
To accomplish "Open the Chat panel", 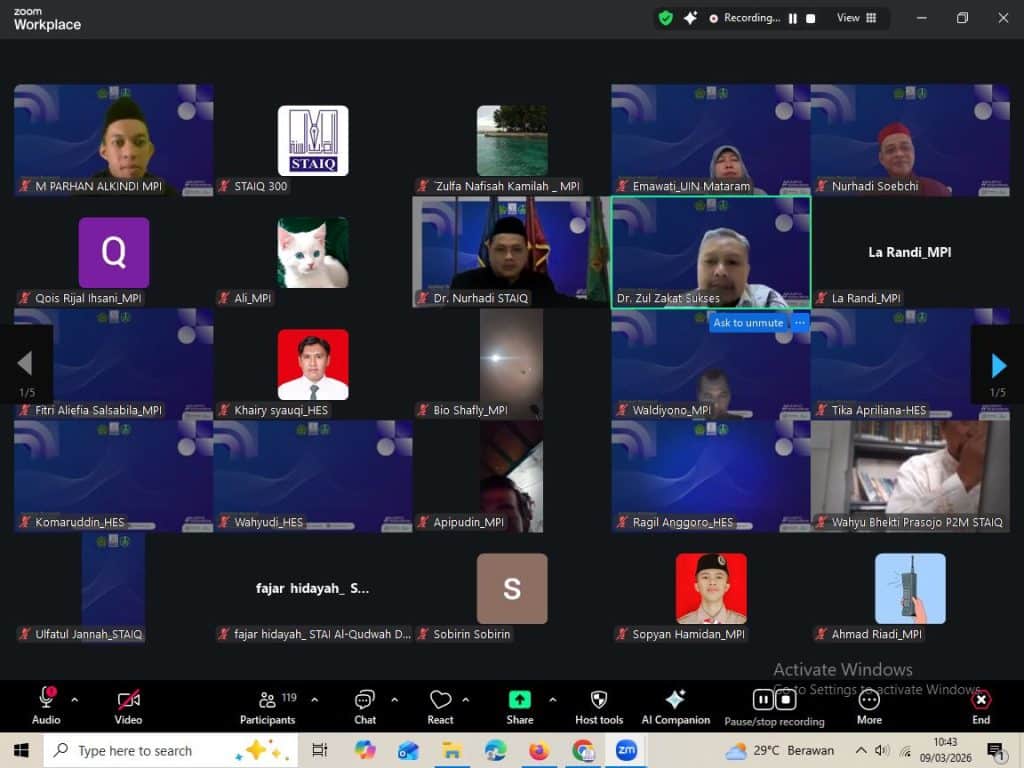I will point(365,706).
